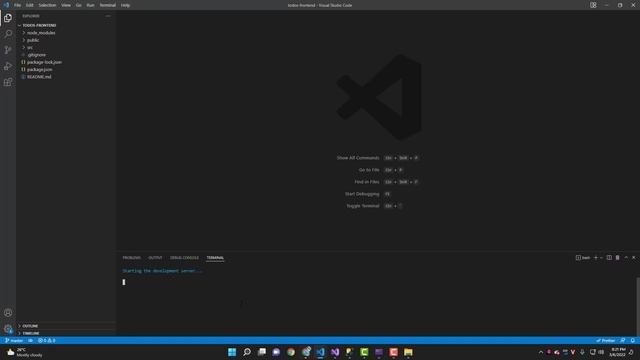
Task: Open Explorer's more actions ellipsis
Action: pos(108,16)
